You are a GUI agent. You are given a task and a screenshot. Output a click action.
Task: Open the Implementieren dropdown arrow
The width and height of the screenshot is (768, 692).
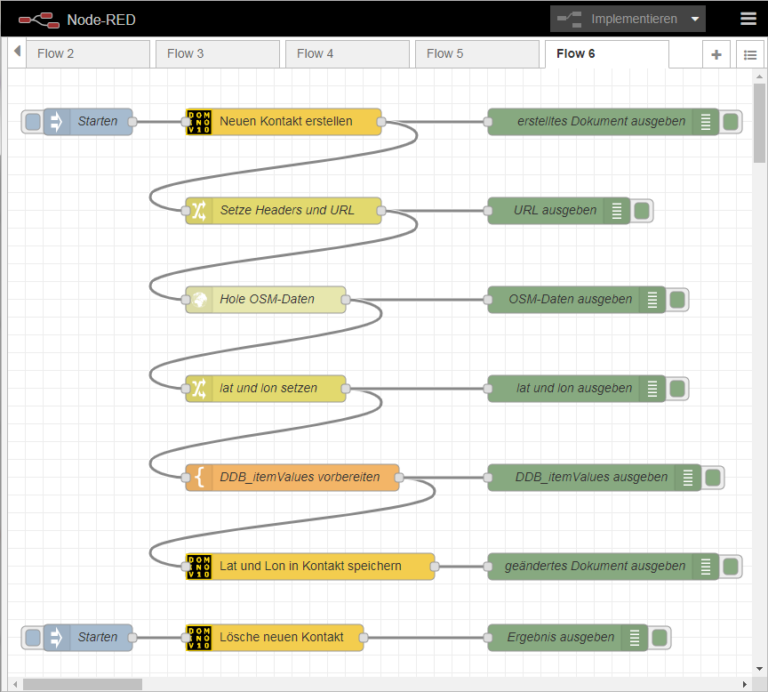695,19
